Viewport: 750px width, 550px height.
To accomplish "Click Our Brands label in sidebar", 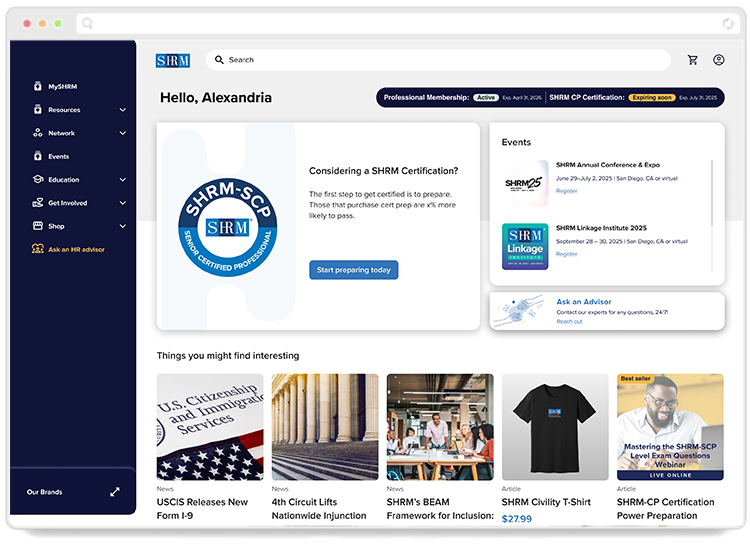I will [44, 492].
